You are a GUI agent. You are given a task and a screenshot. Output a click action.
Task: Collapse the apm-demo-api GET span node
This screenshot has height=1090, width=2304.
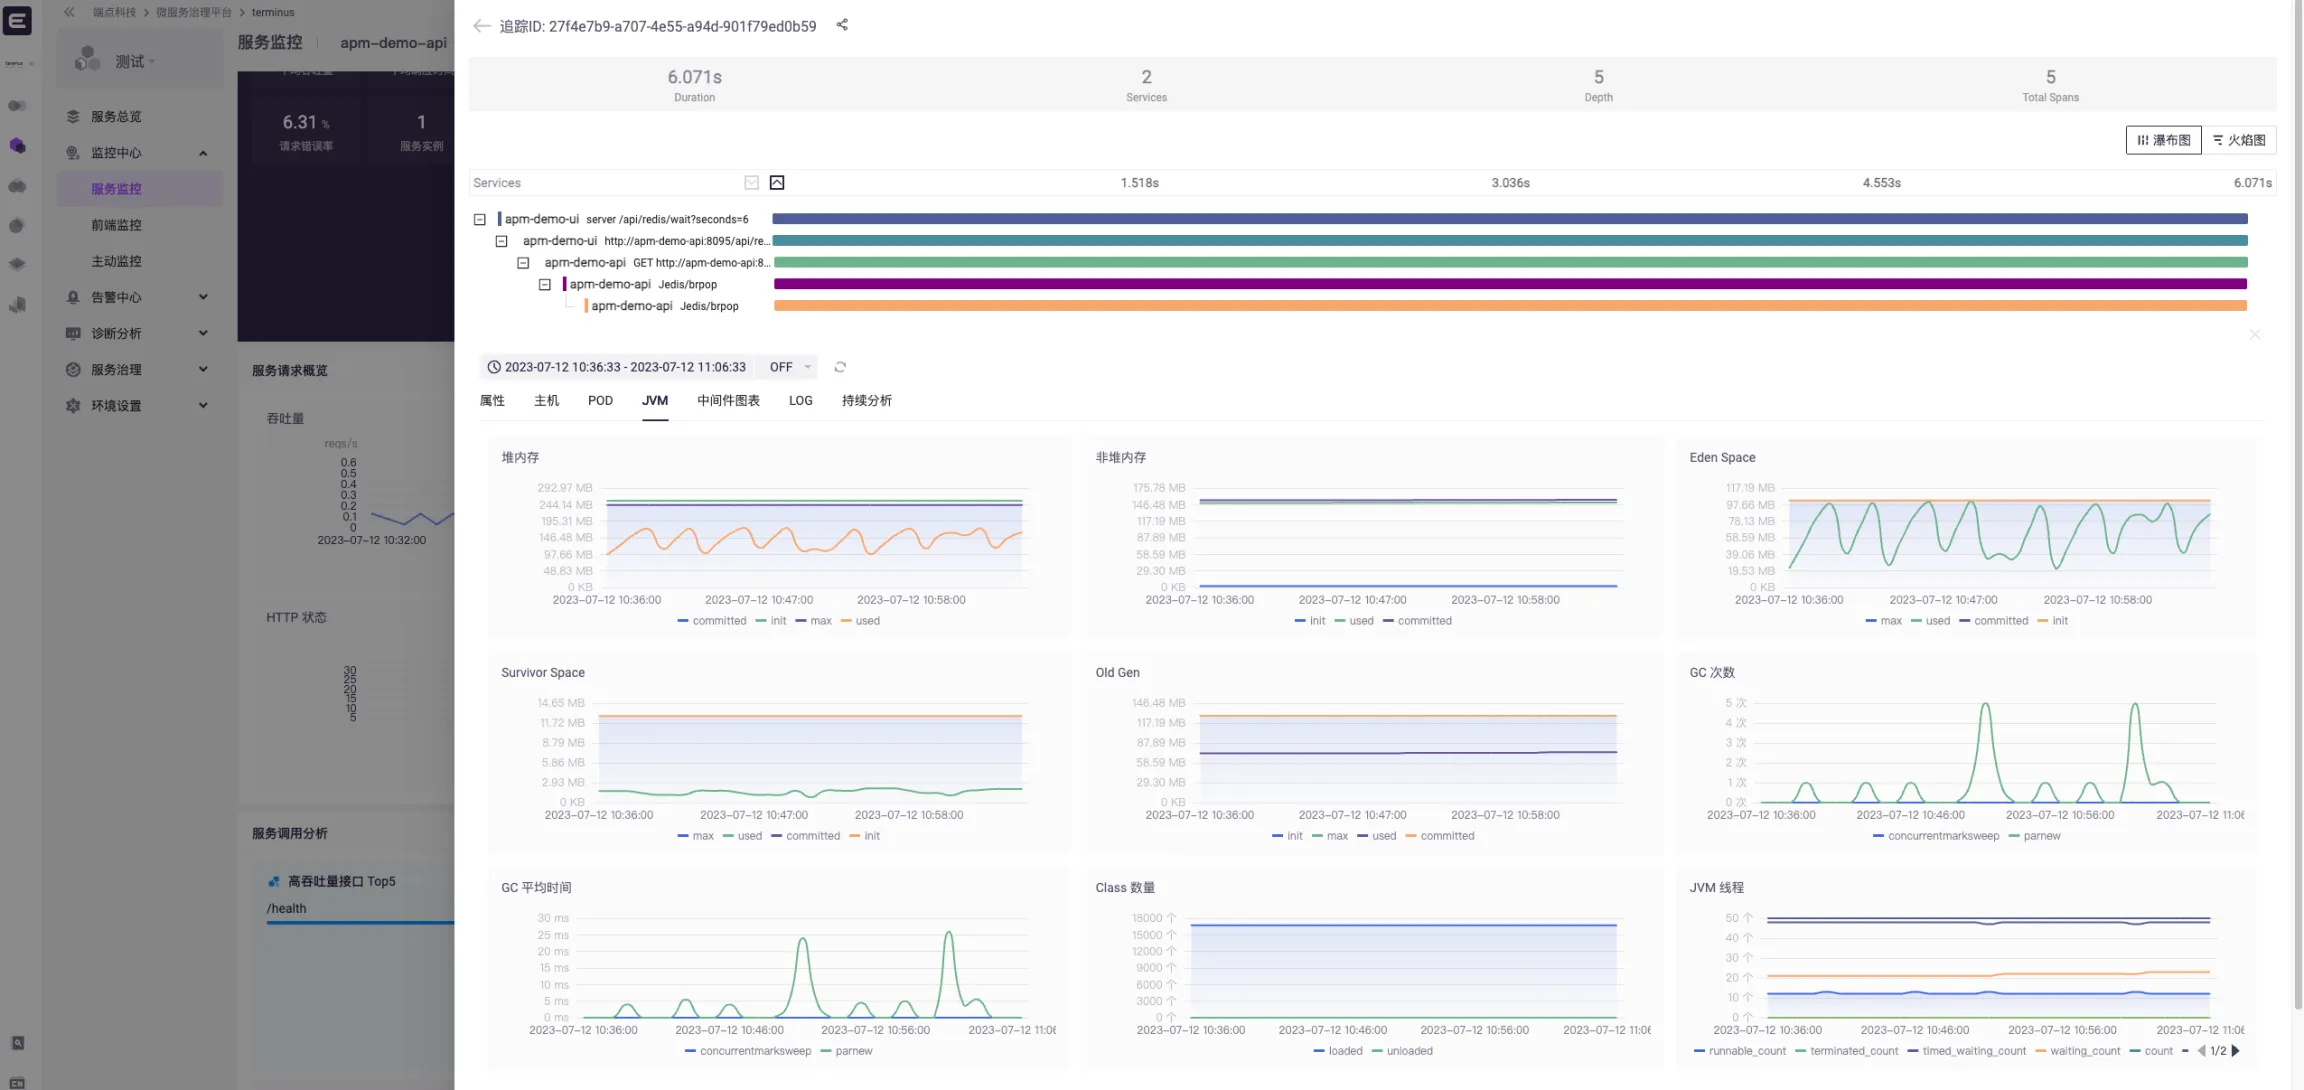[x=523, y=263]
